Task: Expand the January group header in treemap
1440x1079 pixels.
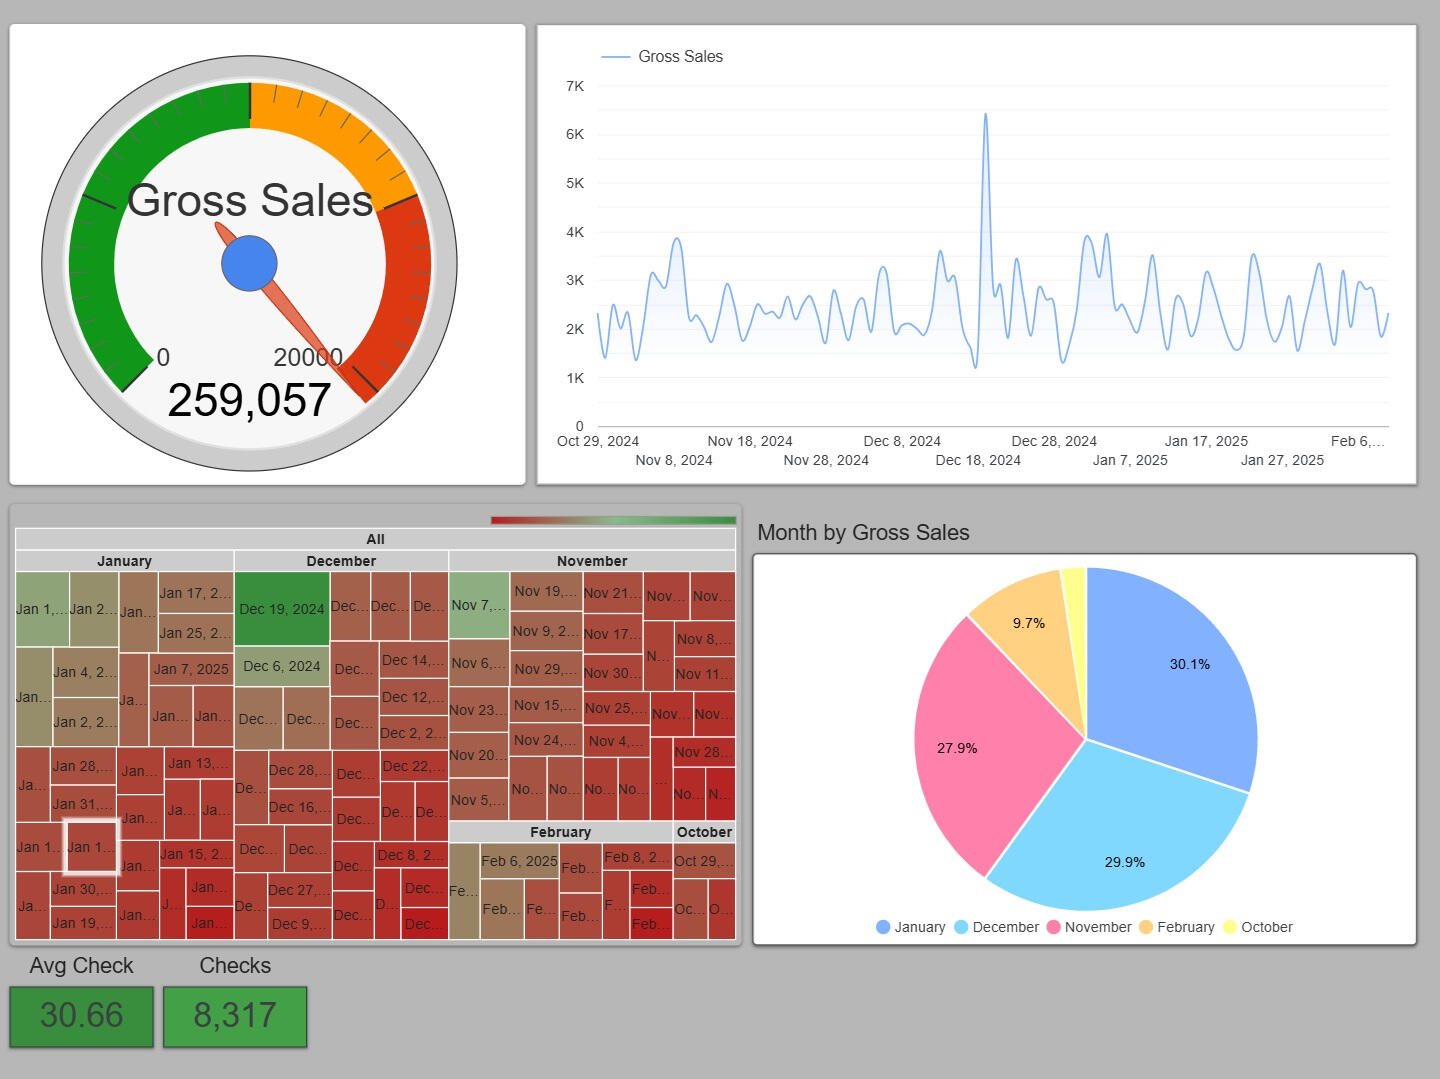Action: tap(125, 561)
